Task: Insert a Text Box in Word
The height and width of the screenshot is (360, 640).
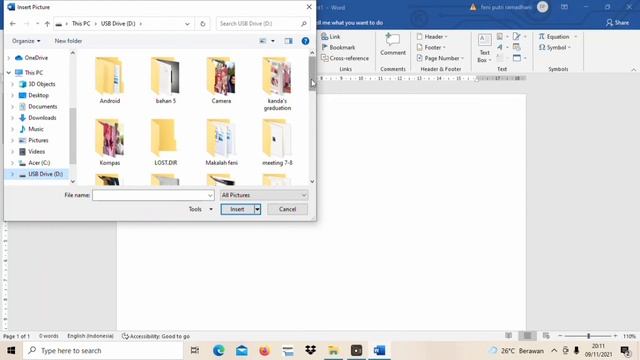Action: [x=484, y=48]
